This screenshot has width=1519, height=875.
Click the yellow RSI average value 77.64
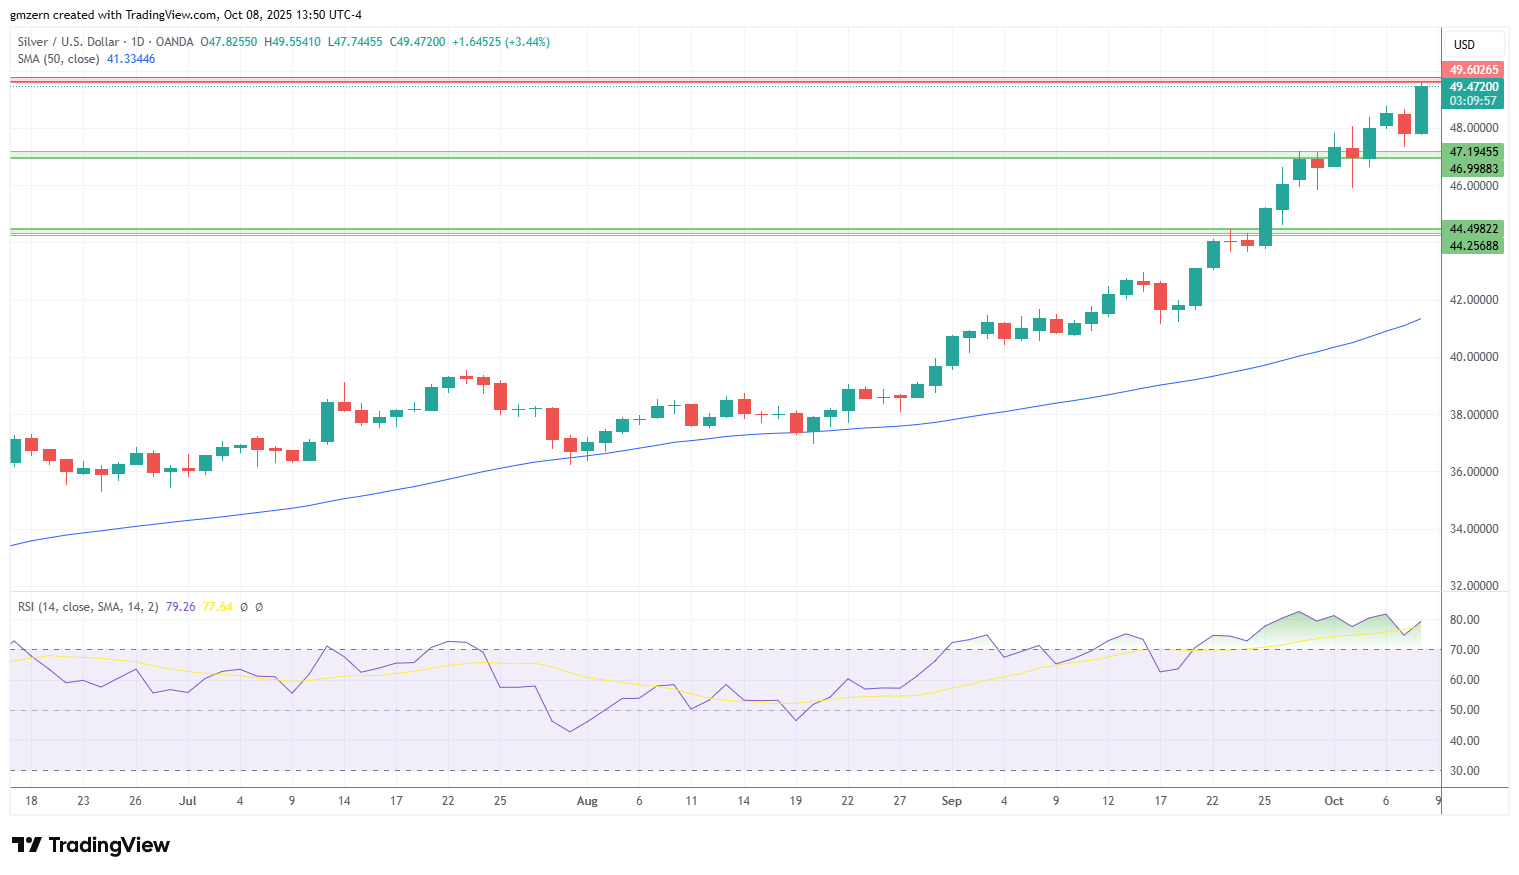[x=217, y=607]
